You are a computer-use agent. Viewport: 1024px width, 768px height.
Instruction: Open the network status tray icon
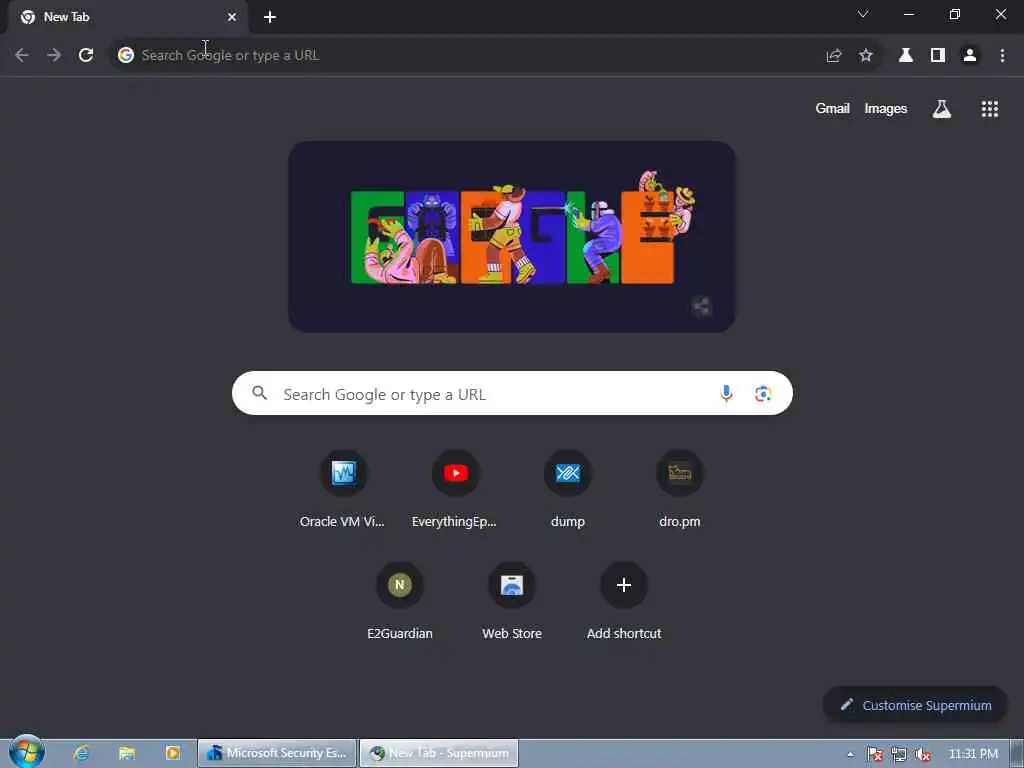(x=899, y=754)
